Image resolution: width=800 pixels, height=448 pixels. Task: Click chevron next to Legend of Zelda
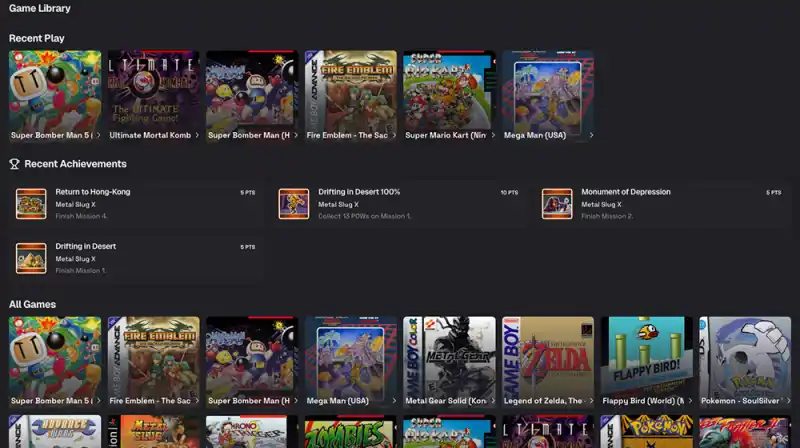point(591,401)
